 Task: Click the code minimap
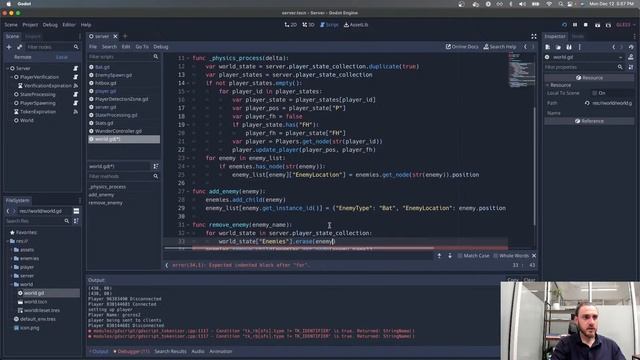[x=521, y=70]
